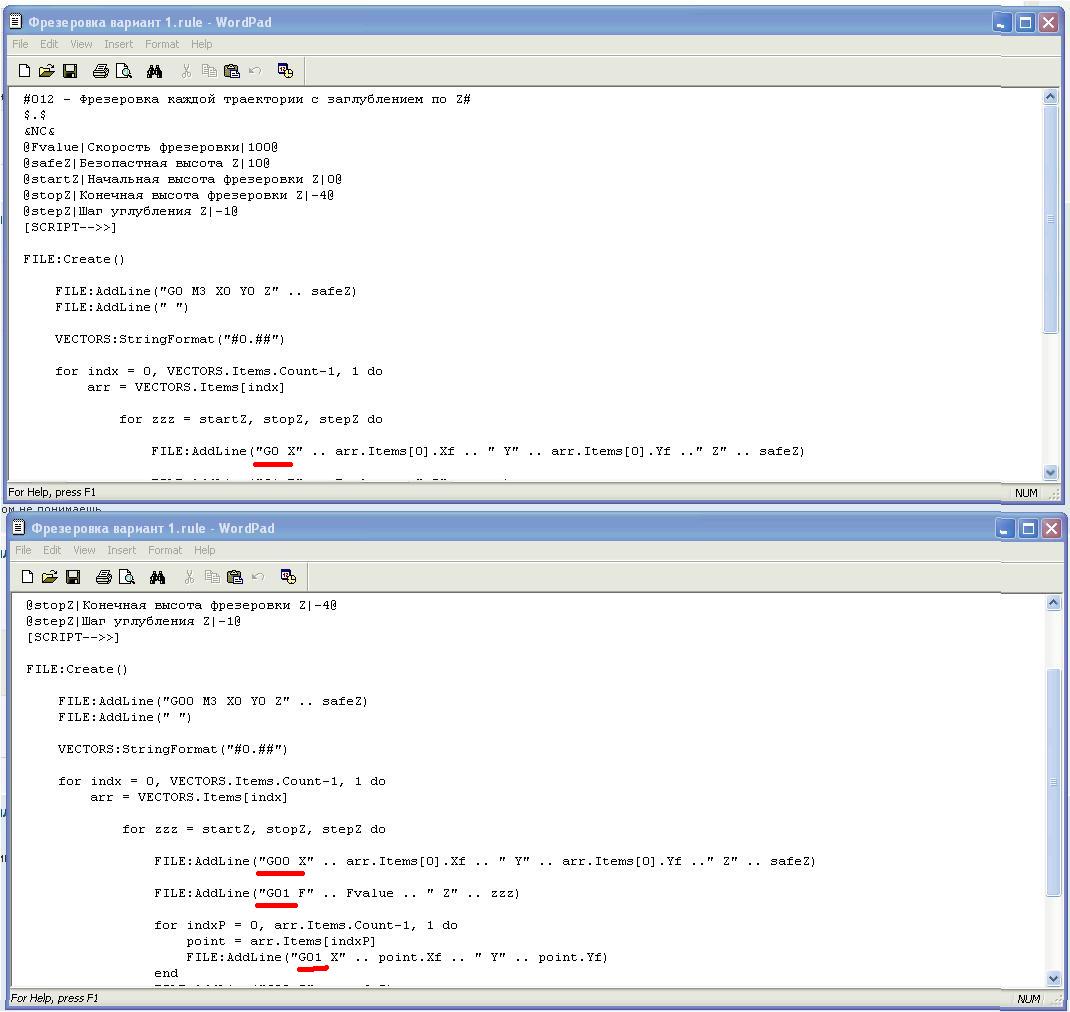This screenshot has height=1012, width=1070.
Task: Open View menu in bottom WordPad window
Action: (84, 550)
